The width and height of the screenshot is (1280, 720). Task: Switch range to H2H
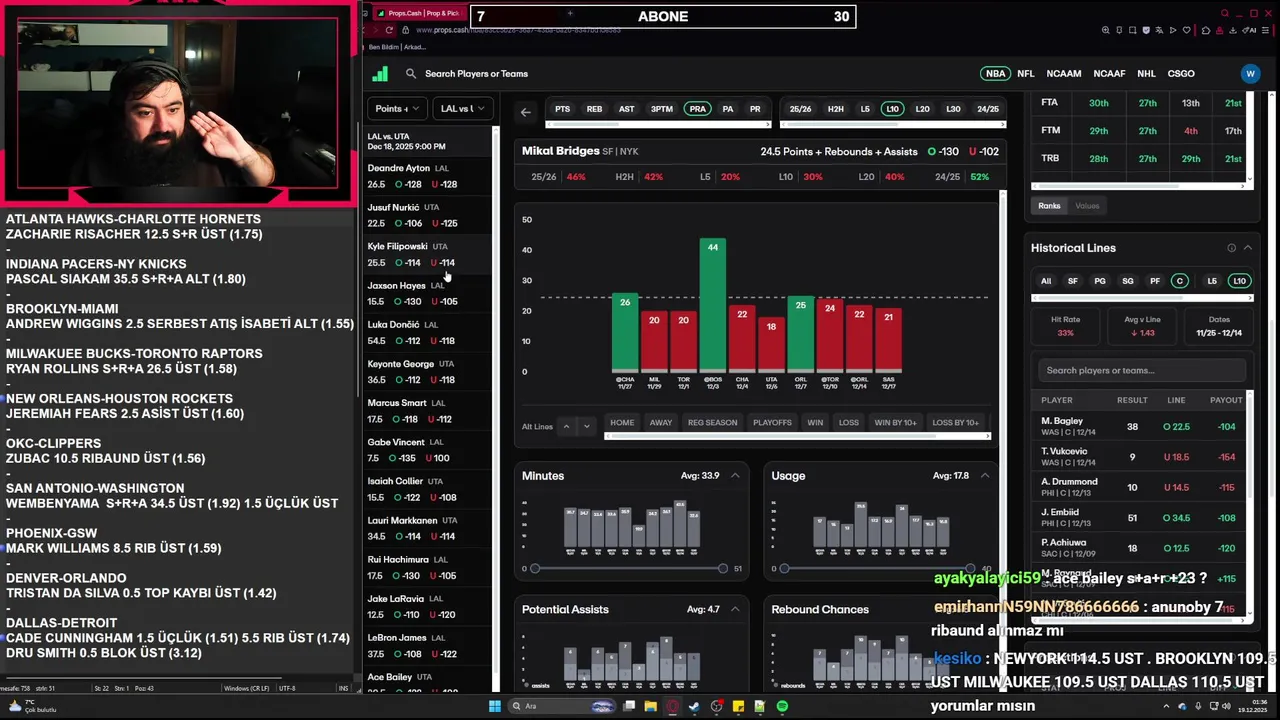836,109
